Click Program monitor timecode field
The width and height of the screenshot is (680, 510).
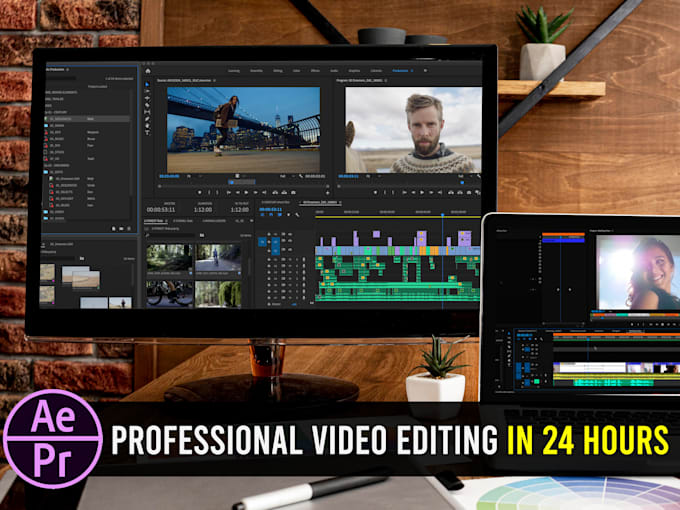(x=349, y=176)
